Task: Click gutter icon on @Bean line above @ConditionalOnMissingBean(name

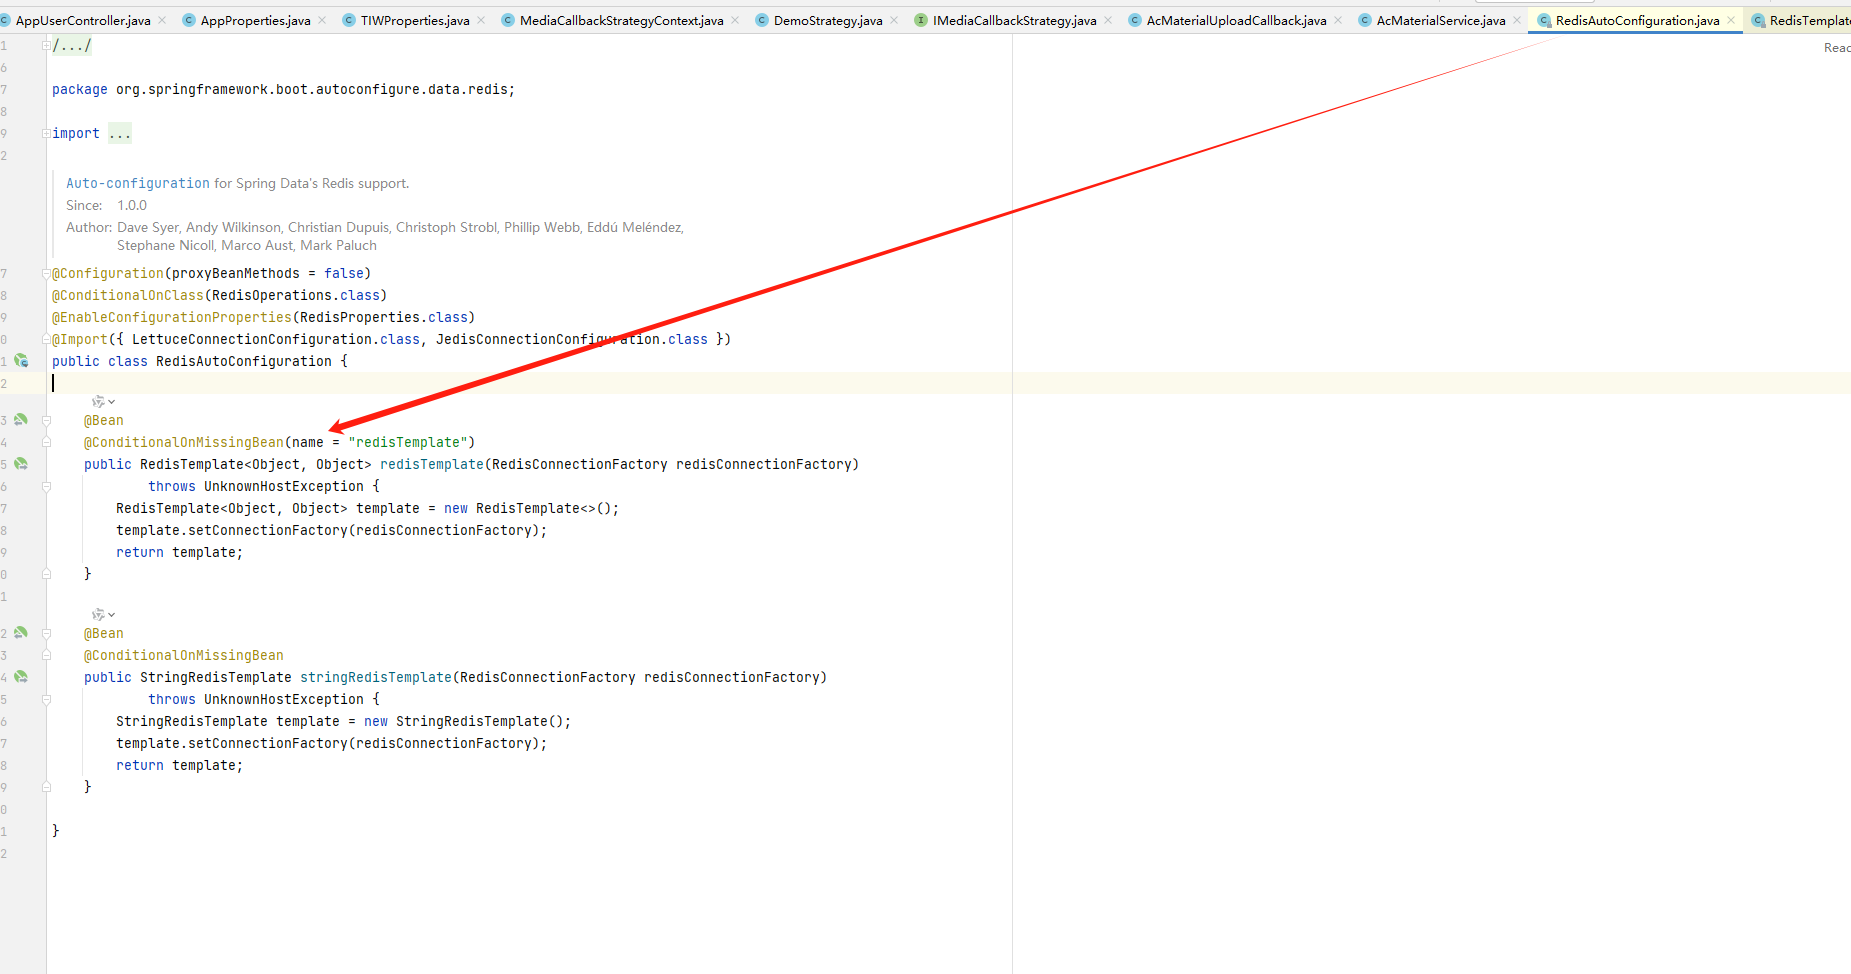Action: click(x=21, y=420)
